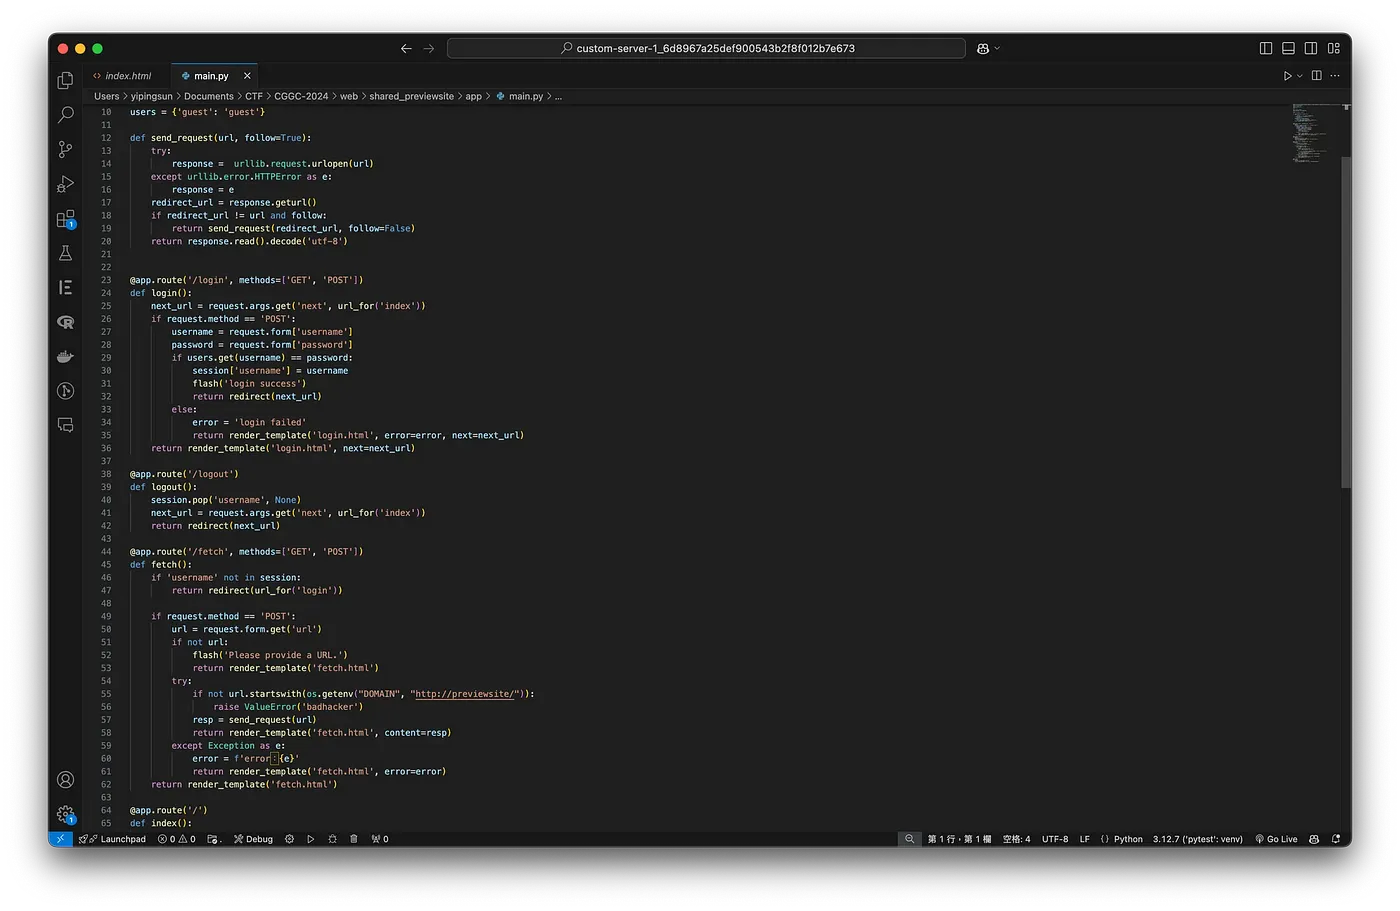1400x911 pixels.
Task: Click the web breadcrumb
Action: pos(349,97)
